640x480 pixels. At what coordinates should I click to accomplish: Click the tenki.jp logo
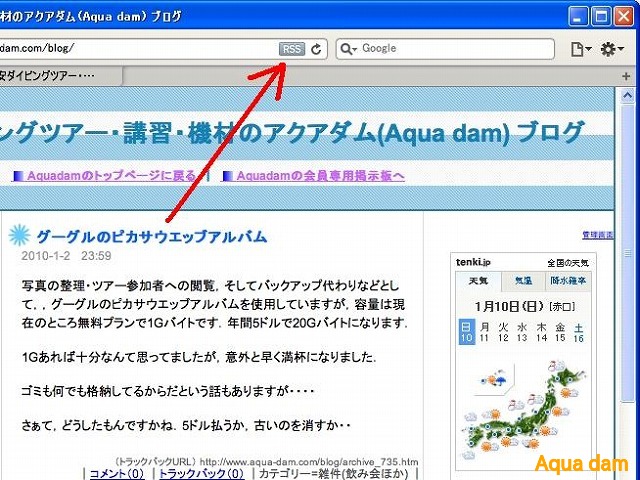tap(473, 262)
